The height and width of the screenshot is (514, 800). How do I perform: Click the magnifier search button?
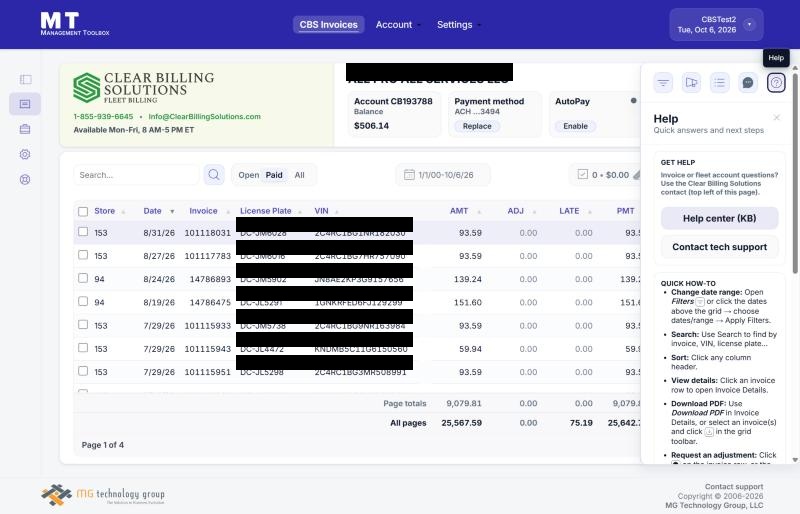click(x=214, y=175)
